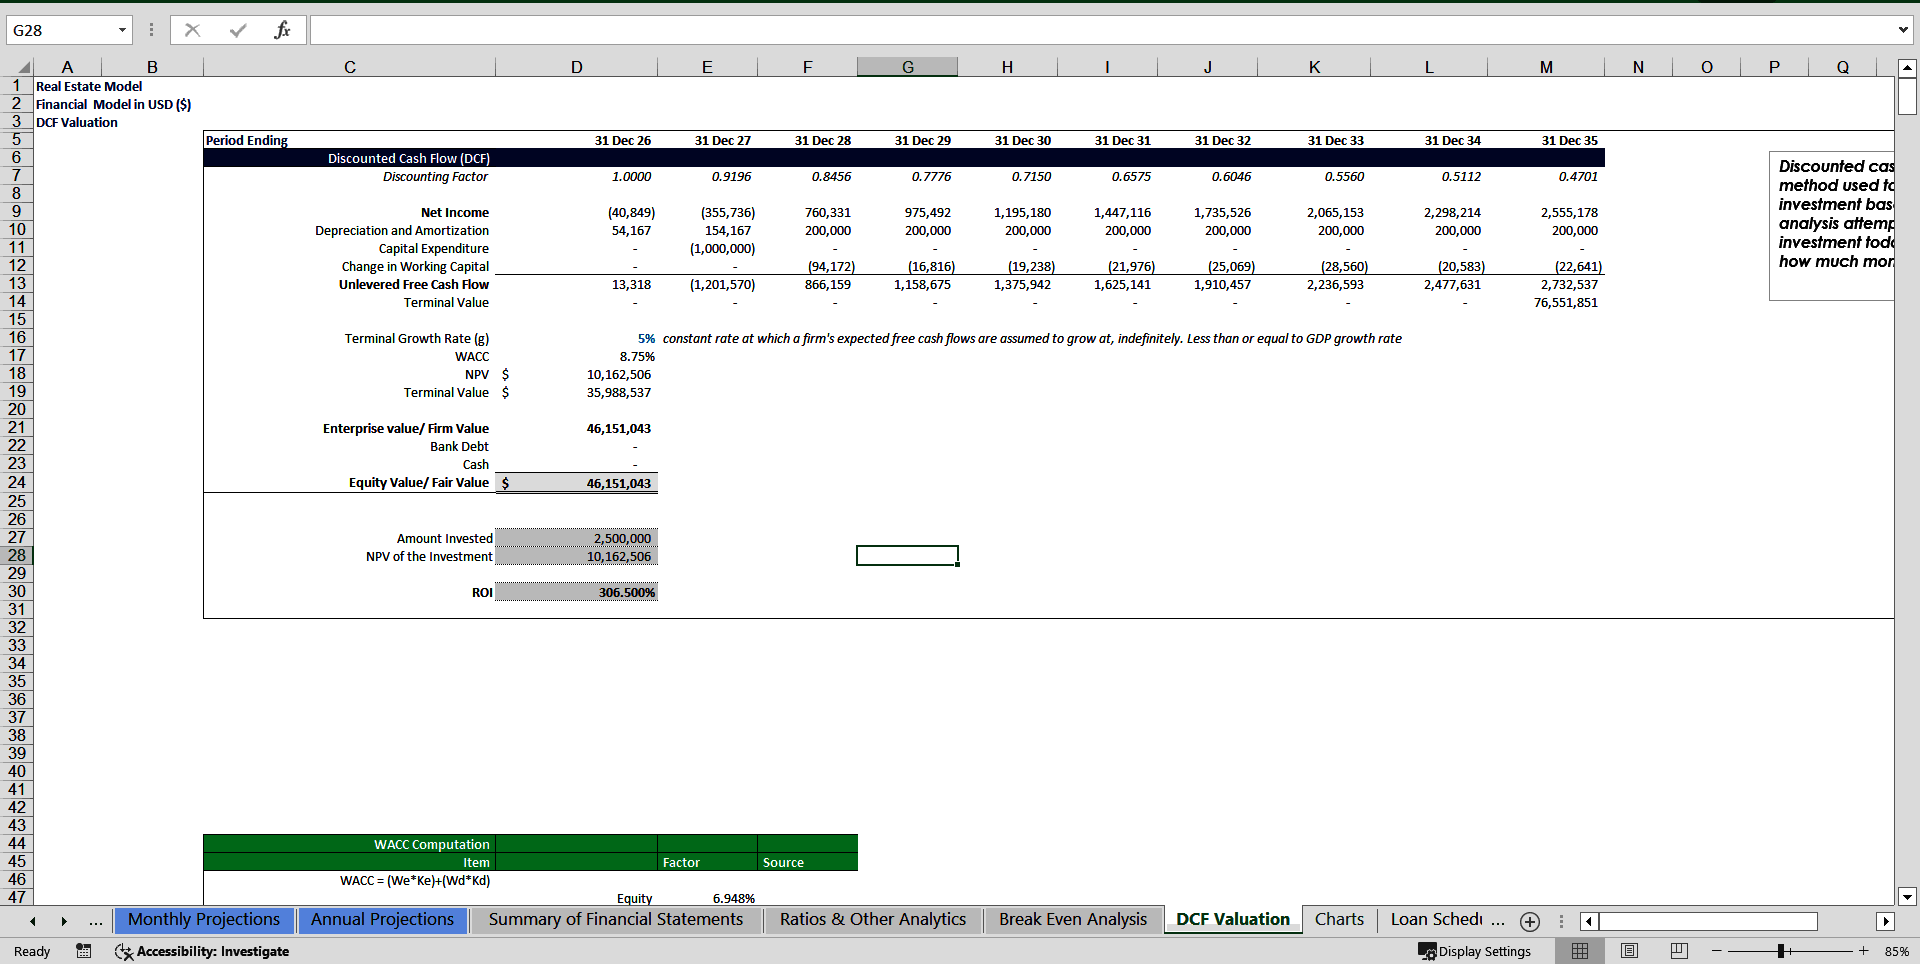Open Display Settings from status bar

(1475, 951)
